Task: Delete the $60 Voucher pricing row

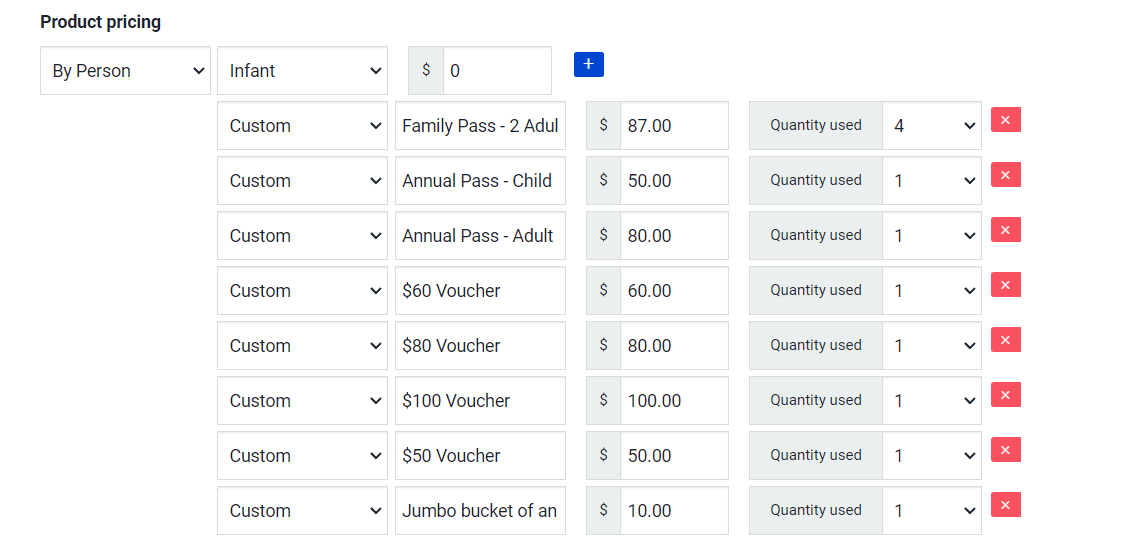Action: point(1005,285)
